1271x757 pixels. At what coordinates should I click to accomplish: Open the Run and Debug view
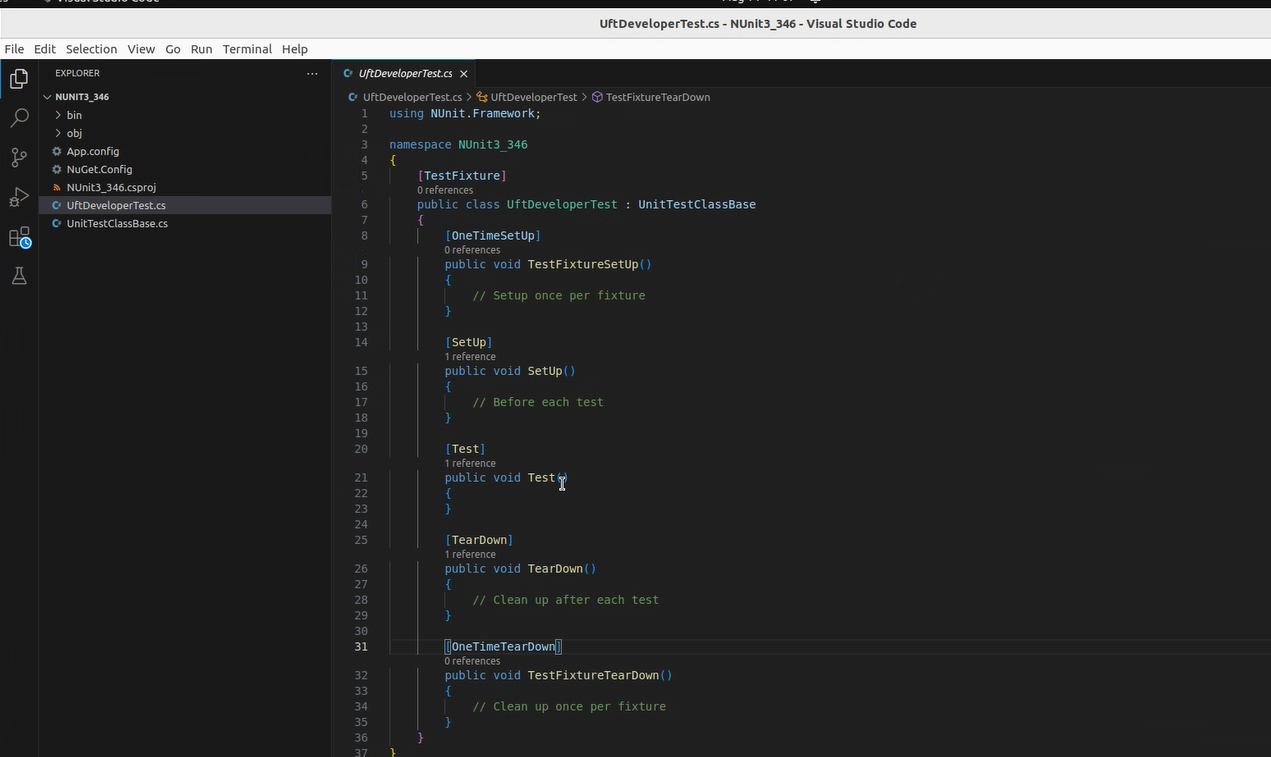click(x=19, y=198)
